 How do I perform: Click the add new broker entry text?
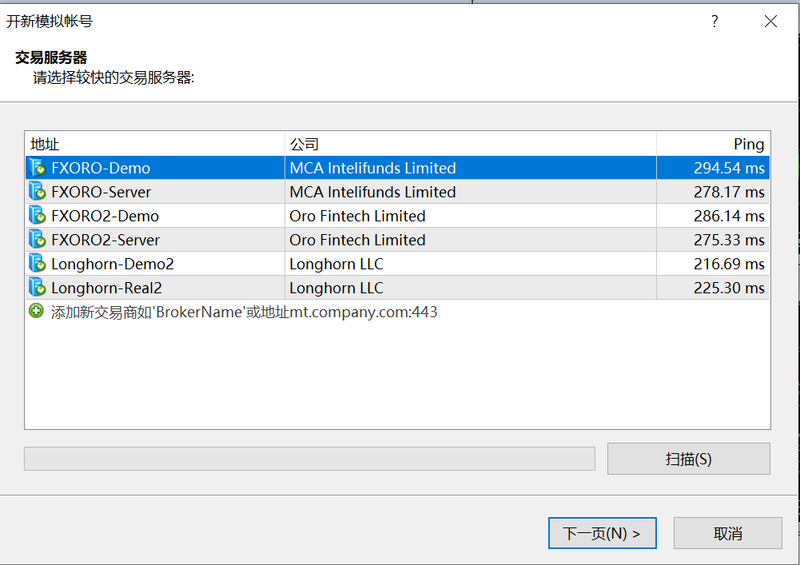point(244,312)
